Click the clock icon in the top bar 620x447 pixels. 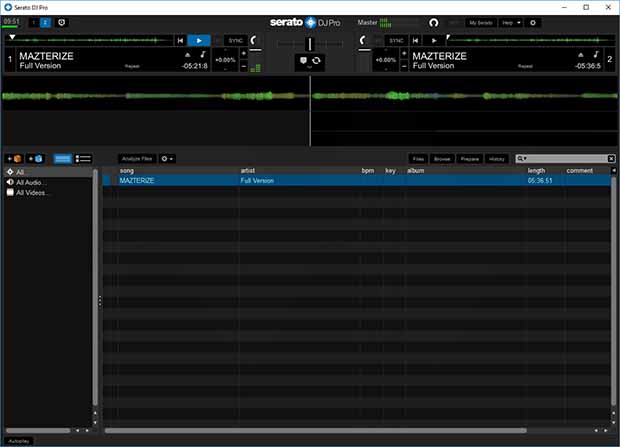(62, 23)
